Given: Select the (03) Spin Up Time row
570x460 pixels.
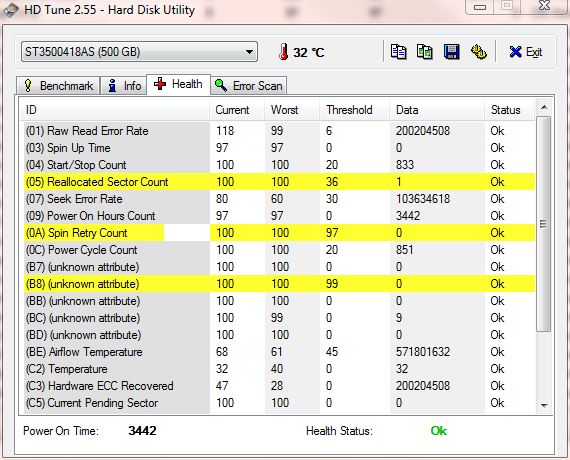Looking at the screenshot, I should tap(279, 148).
